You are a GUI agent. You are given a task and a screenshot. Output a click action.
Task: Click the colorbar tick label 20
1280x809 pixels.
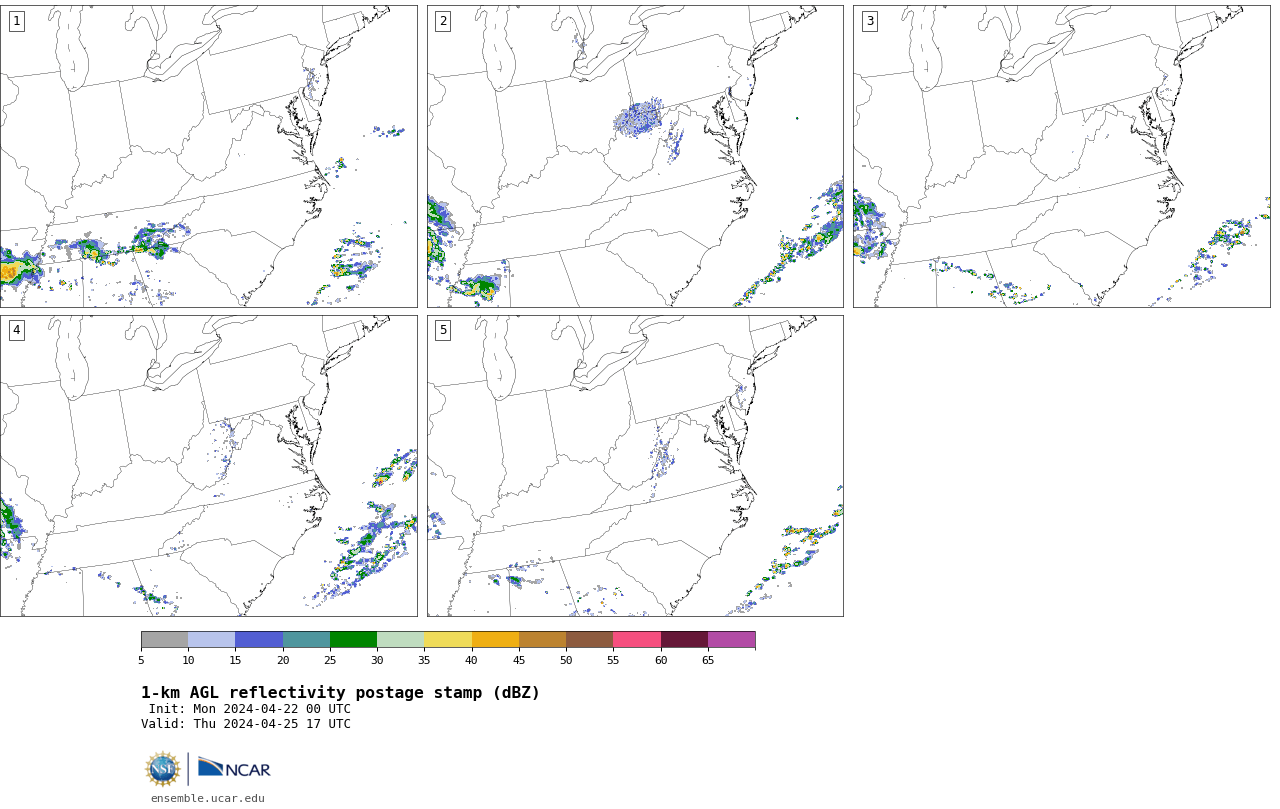pos(283,660)
